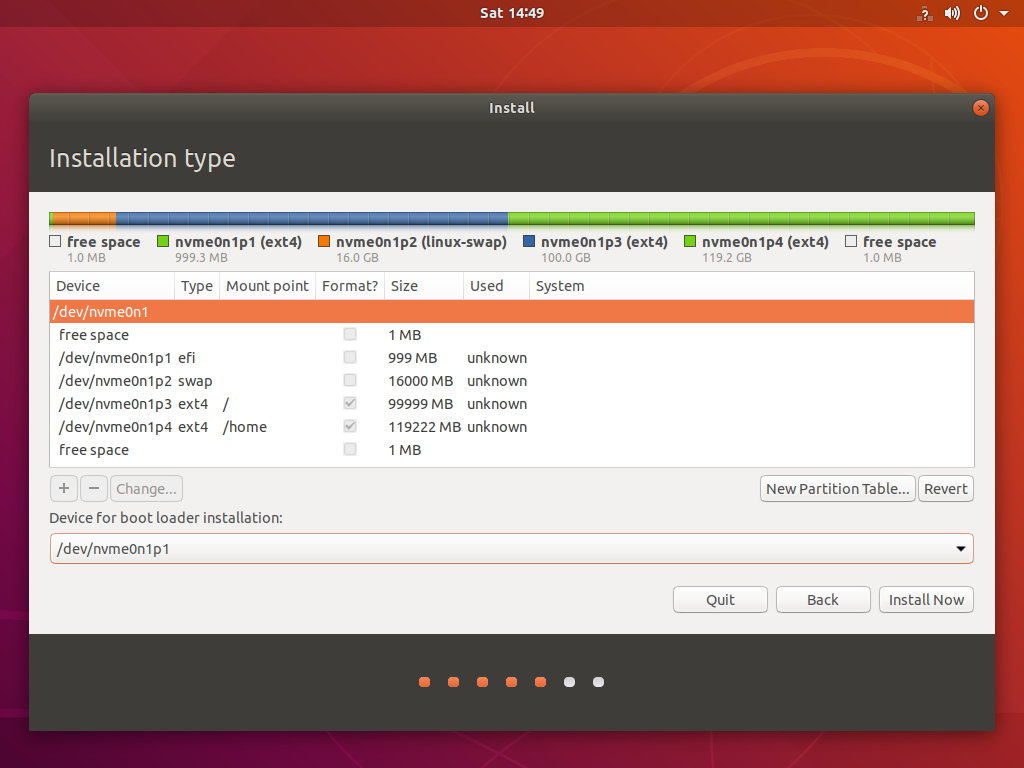Sort by the Mount point column header
The width and height of the screenshot is (1024, 768).
[267, 286]
